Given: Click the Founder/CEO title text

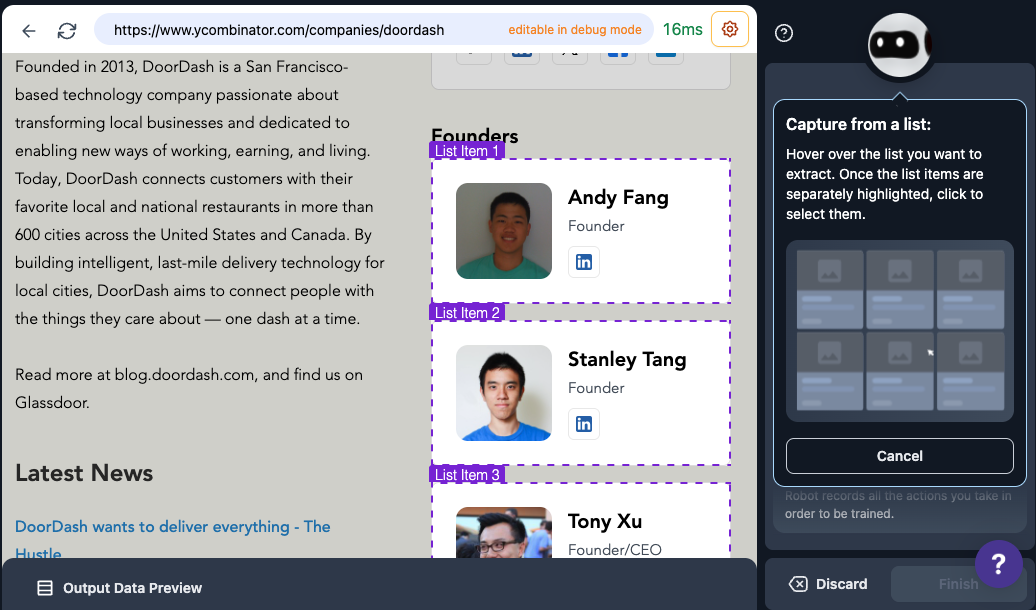Looking at the screenshot, I should click(614, 549).
